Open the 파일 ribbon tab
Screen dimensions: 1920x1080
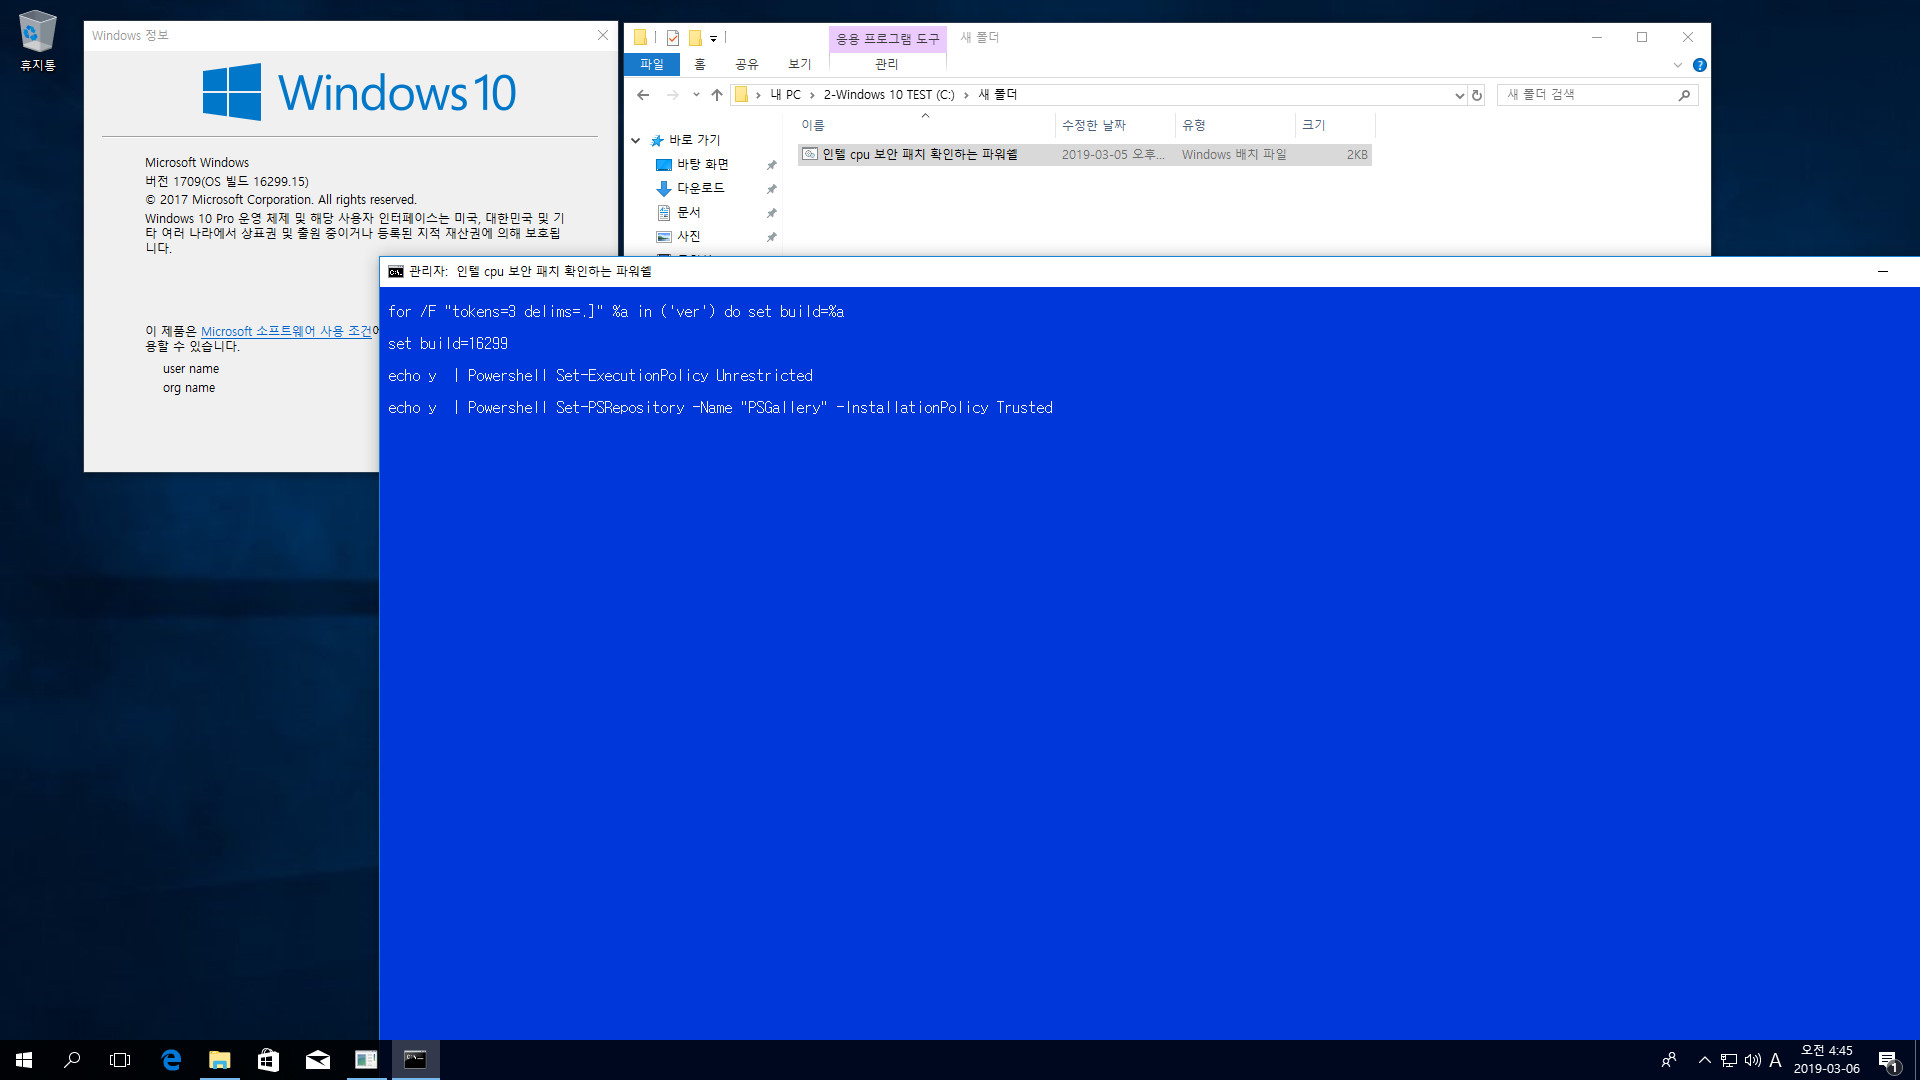pyautogui.click(x=652, y=64)
